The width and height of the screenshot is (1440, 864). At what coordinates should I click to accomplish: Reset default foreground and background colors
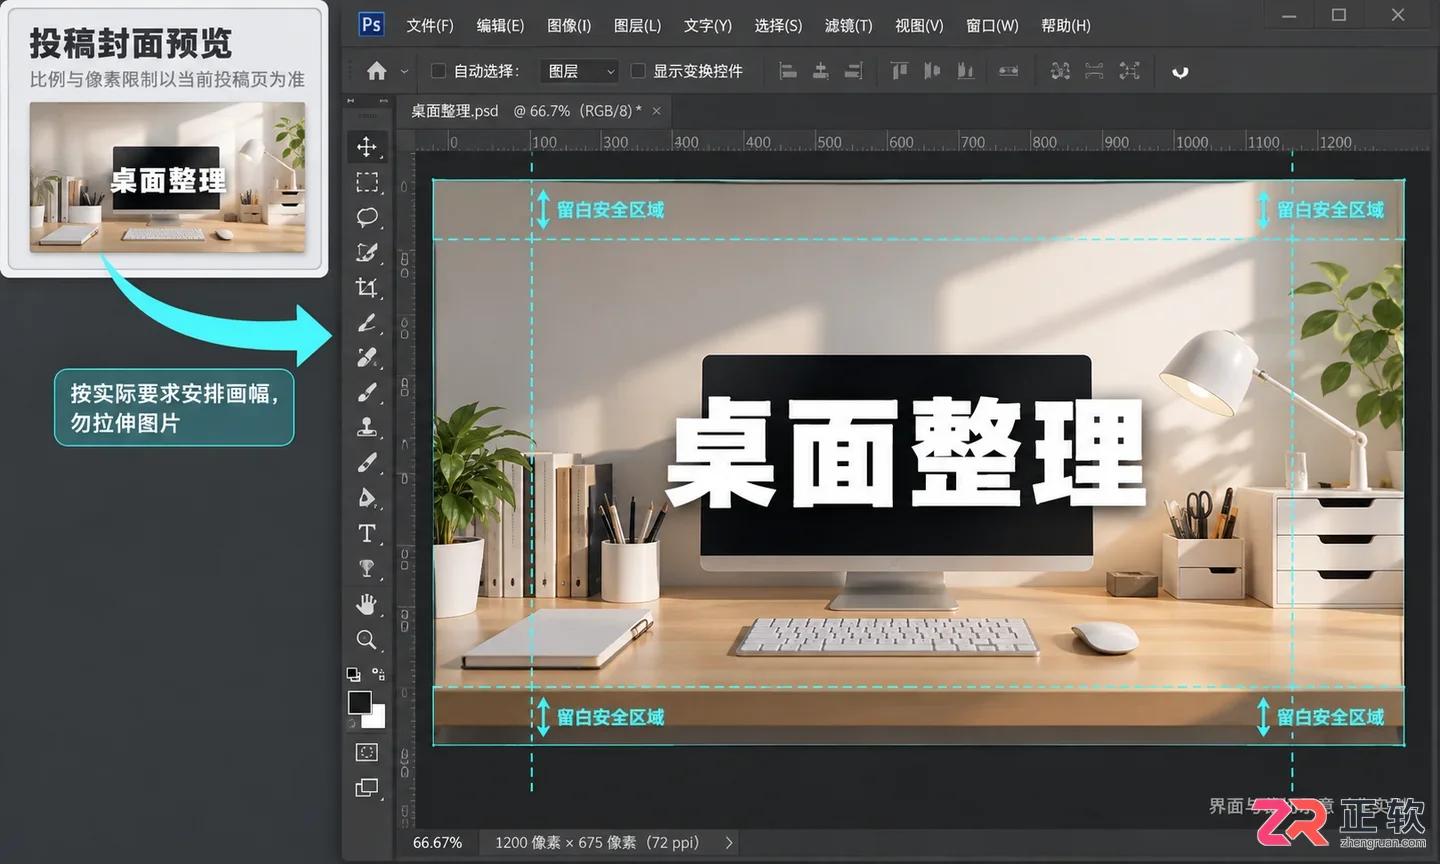[x=354, y=674]
